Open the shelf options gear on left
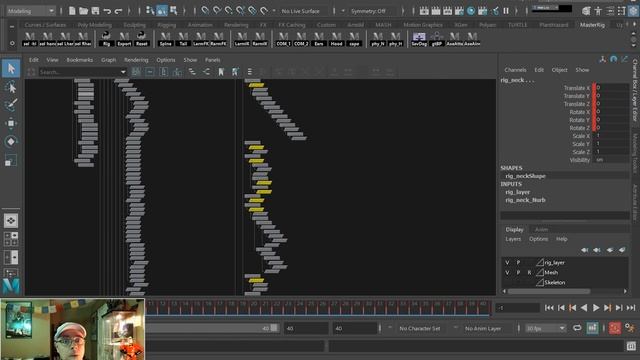Image resolution: width=640 pixels, height=360 pixels. [x=12, y=43]
